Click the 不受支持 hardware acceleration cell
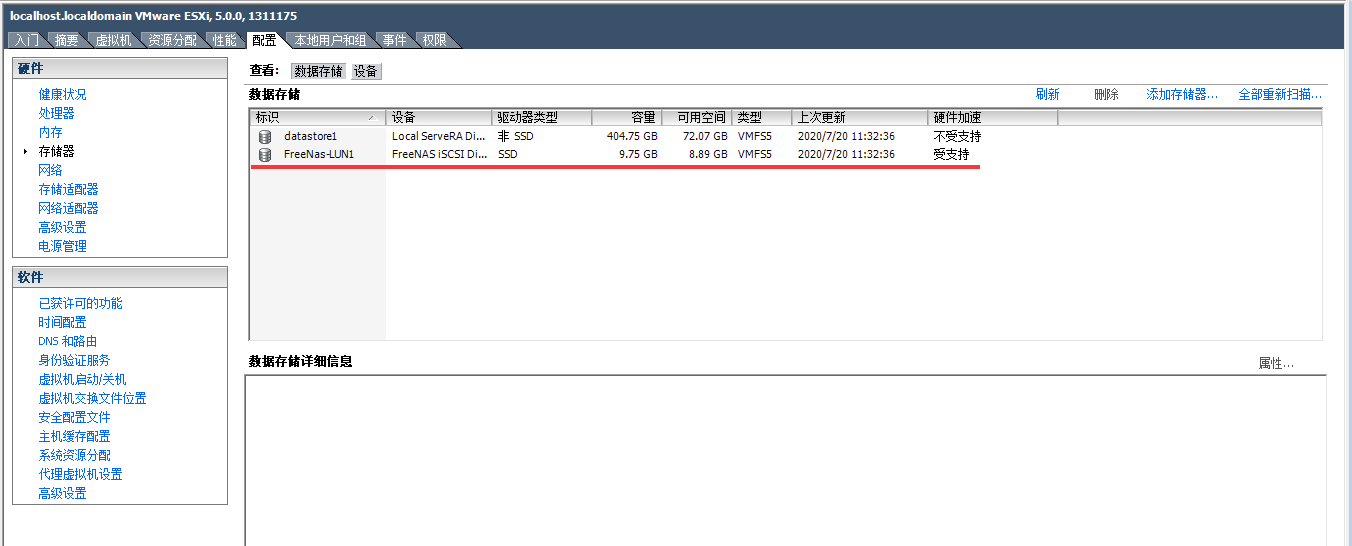Viewport: 1352px width, 546px height. click(957, 136)
